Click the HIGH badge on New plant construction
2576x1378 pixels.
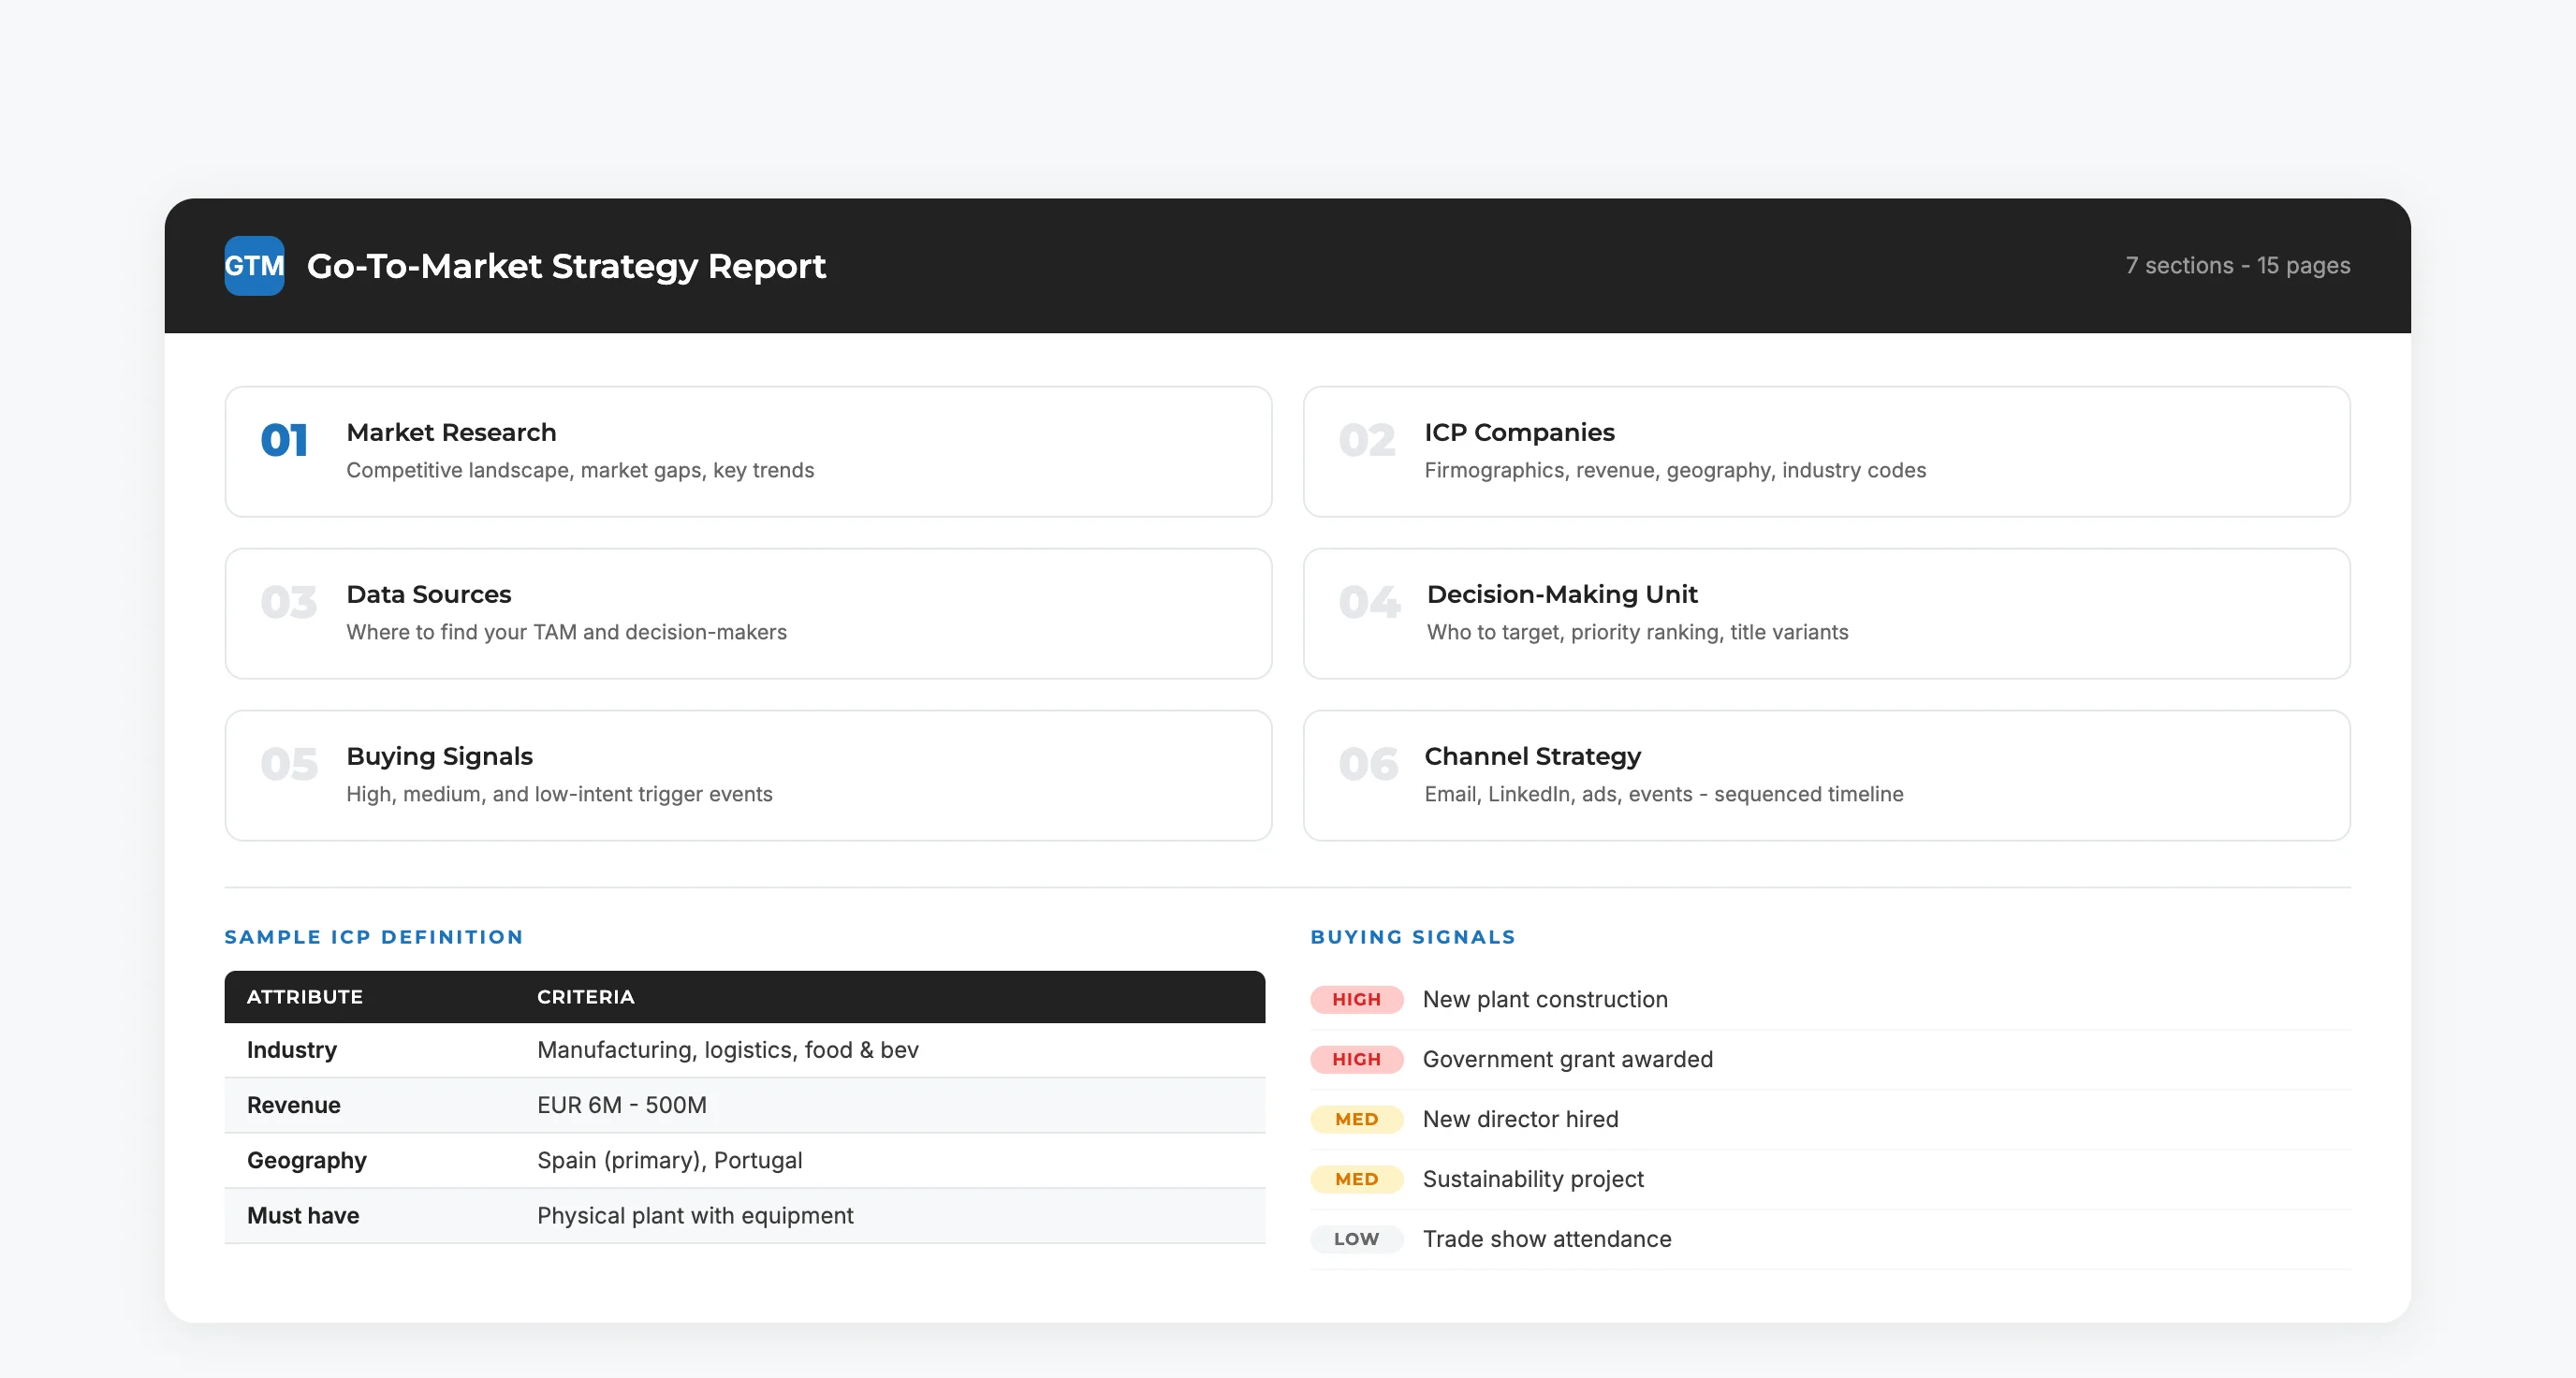tap(1356, 998)
